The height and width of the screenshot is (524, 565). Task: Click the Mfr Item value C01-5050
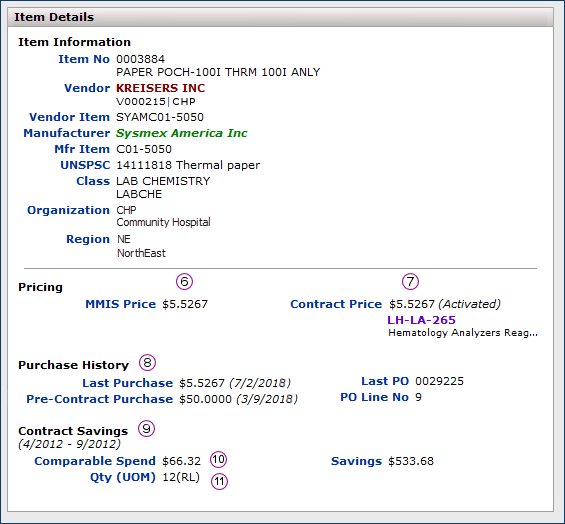(144, 149)
